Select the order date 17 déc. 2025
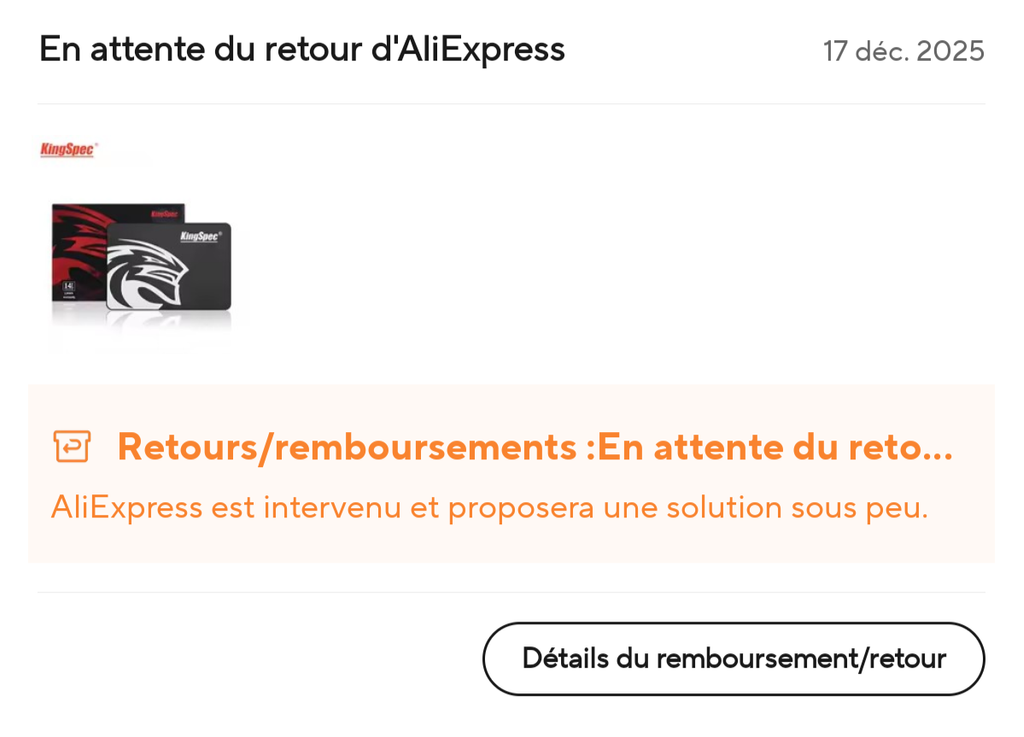1024x737 pixels. pos(903,52)
